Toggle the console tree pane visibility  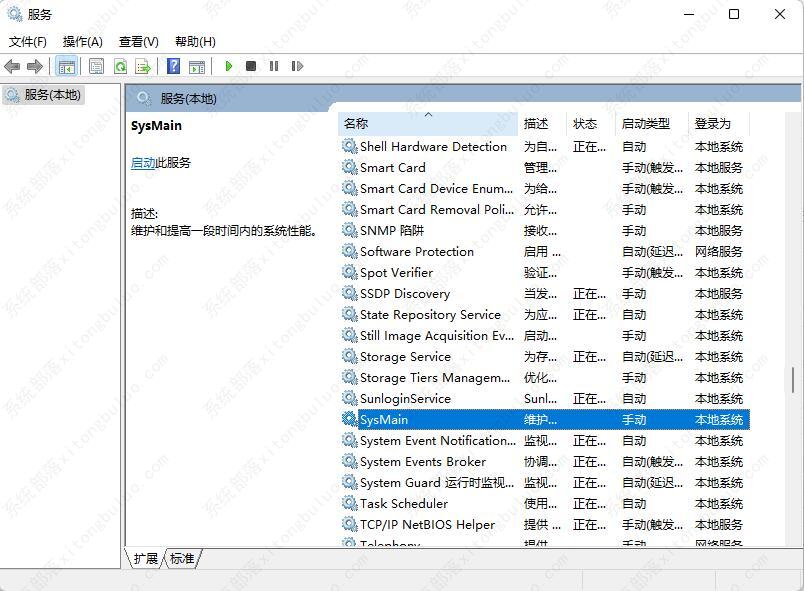(66, 66)
